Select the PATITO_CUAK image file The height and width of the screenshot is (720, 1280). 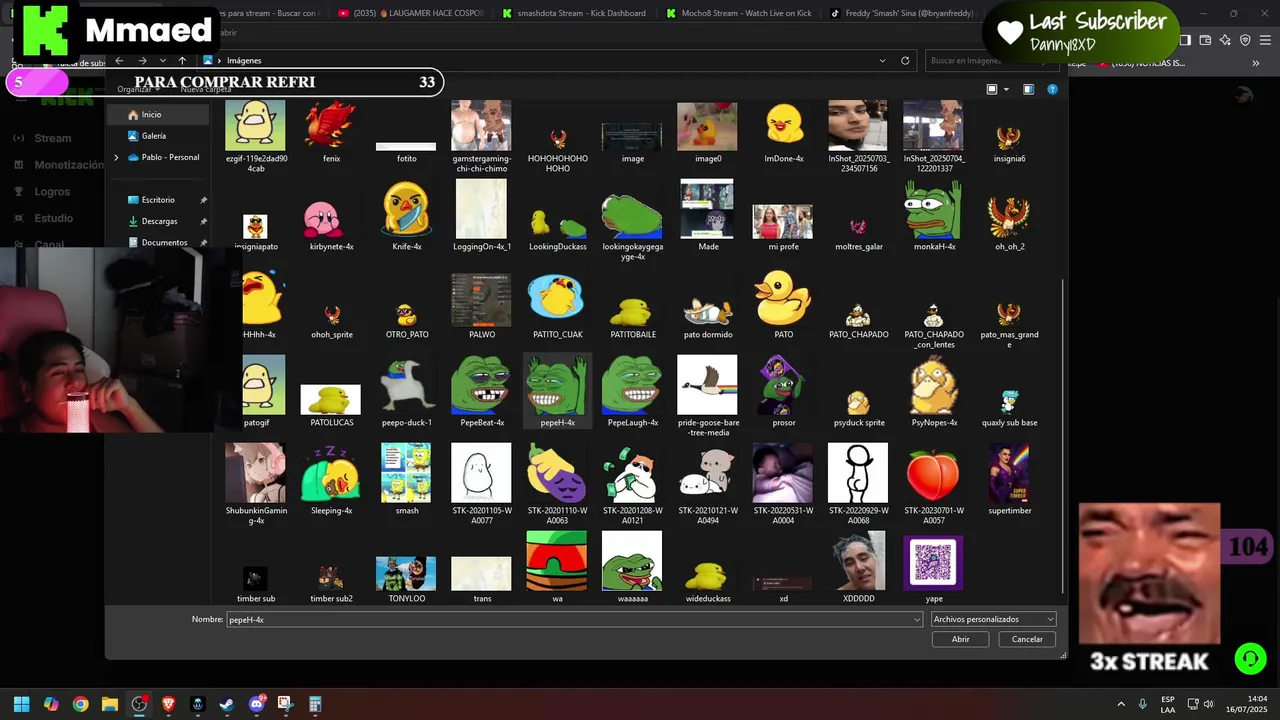coord(557,305)
